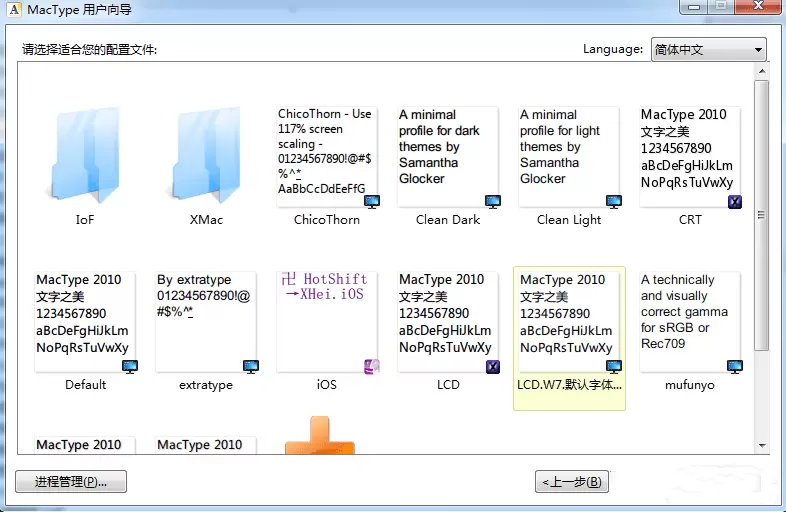Click the iOS label text

(327, 385)
